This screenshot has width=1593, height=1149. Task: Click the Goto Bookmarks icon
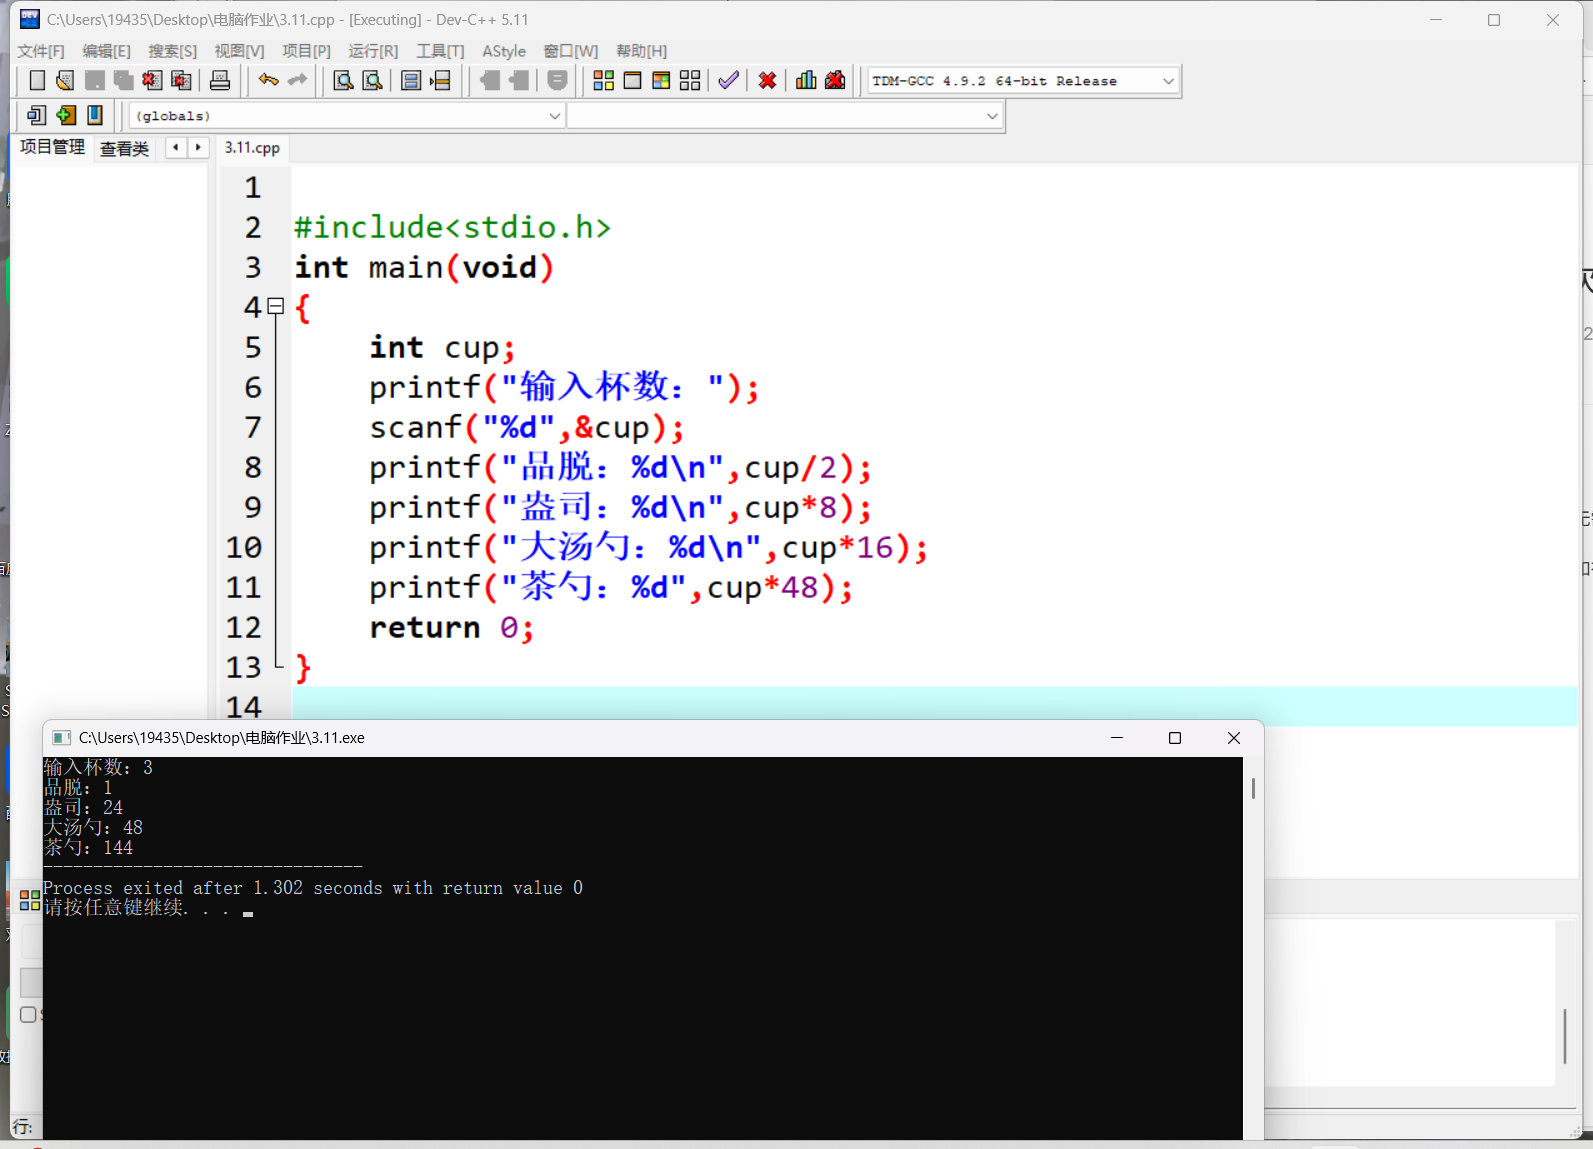(95, 115)
